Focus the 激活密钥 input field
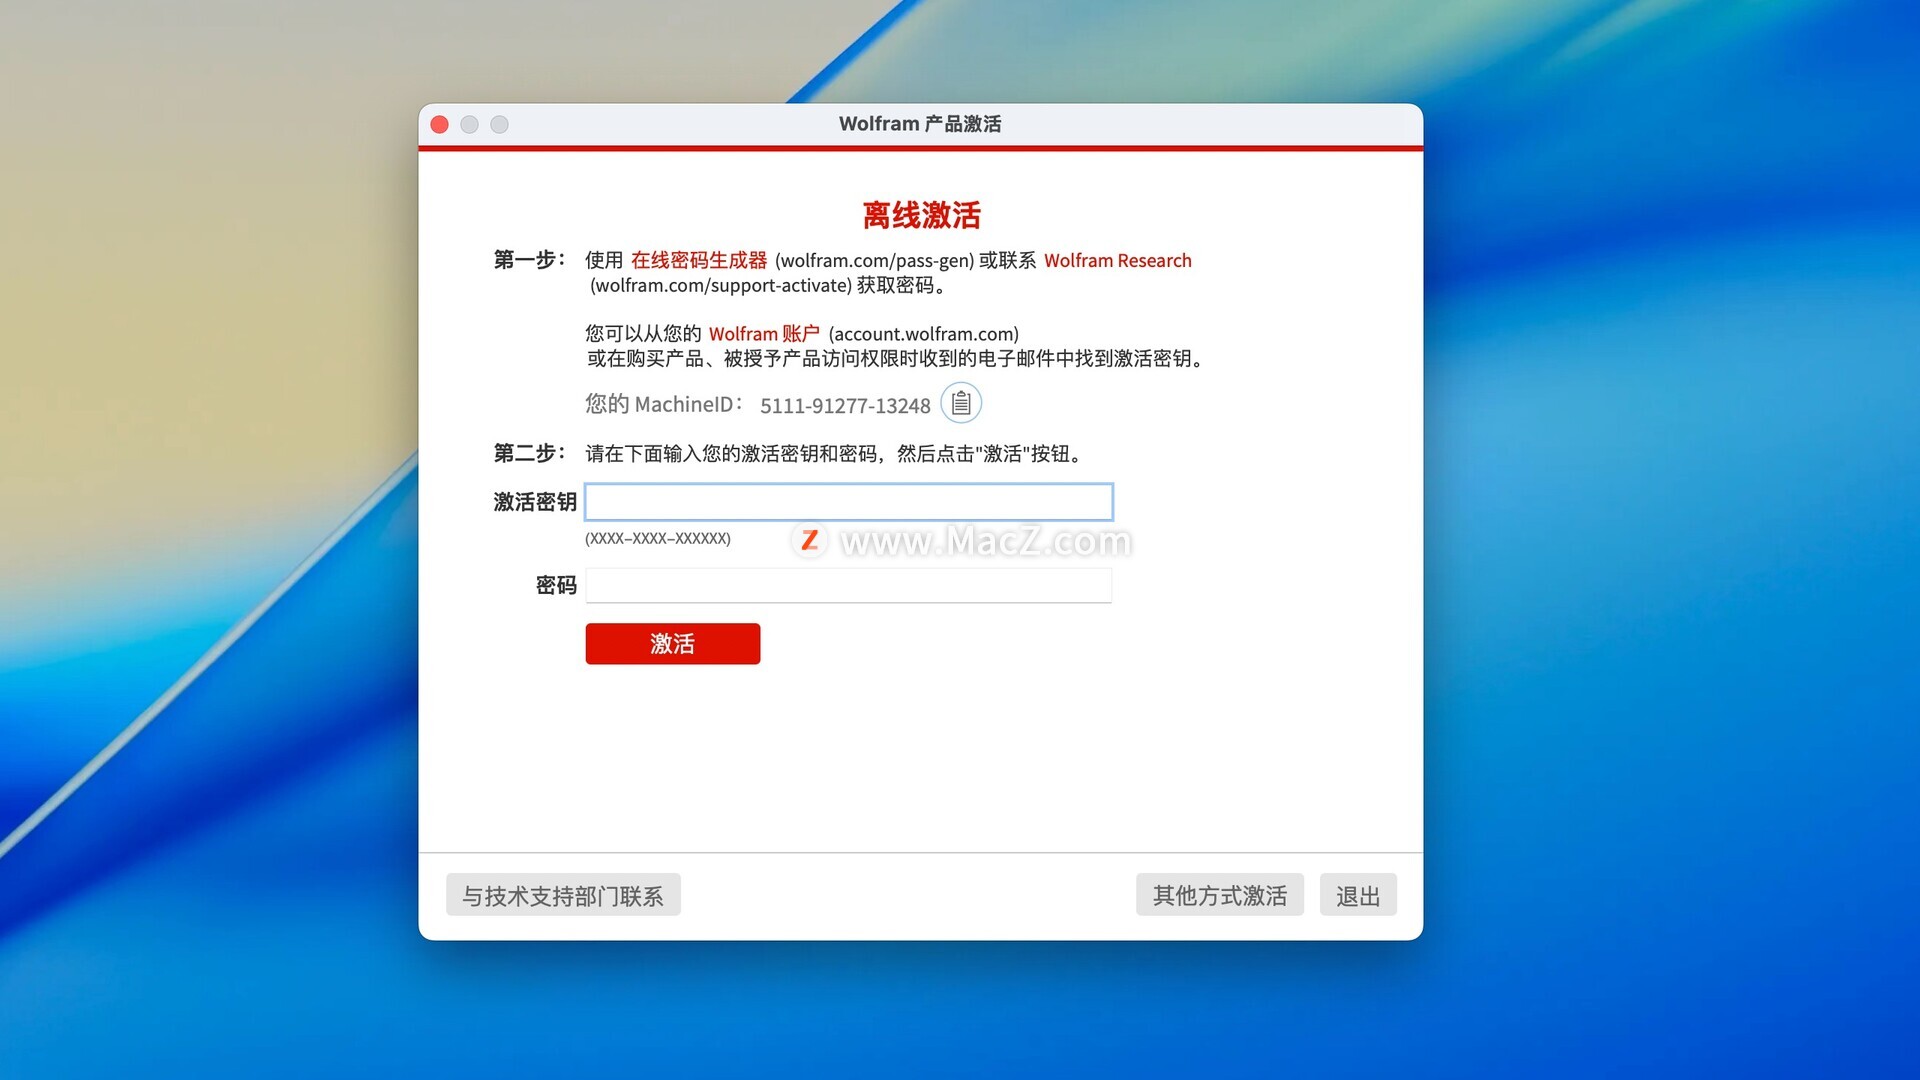 849,502
